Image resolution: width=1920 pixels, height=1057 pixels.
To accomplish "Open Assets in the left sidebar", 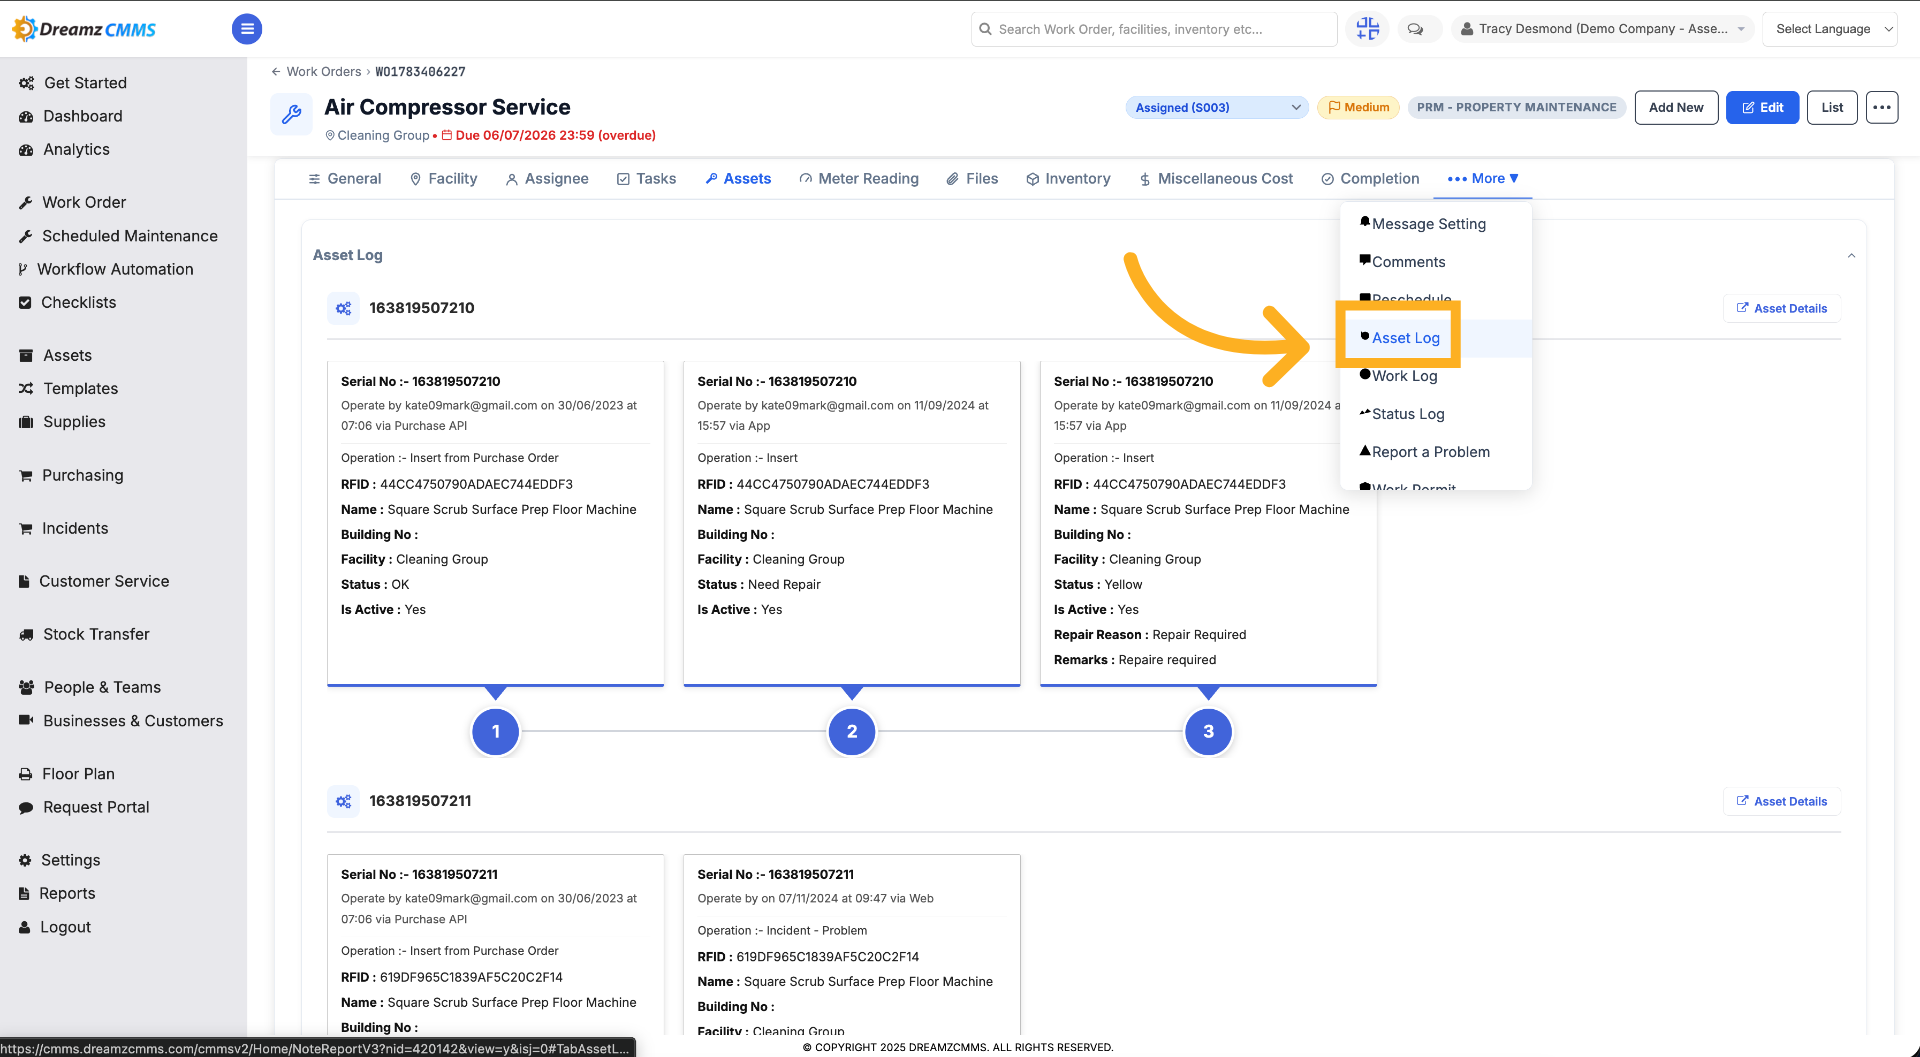I will tap(67, 355).
